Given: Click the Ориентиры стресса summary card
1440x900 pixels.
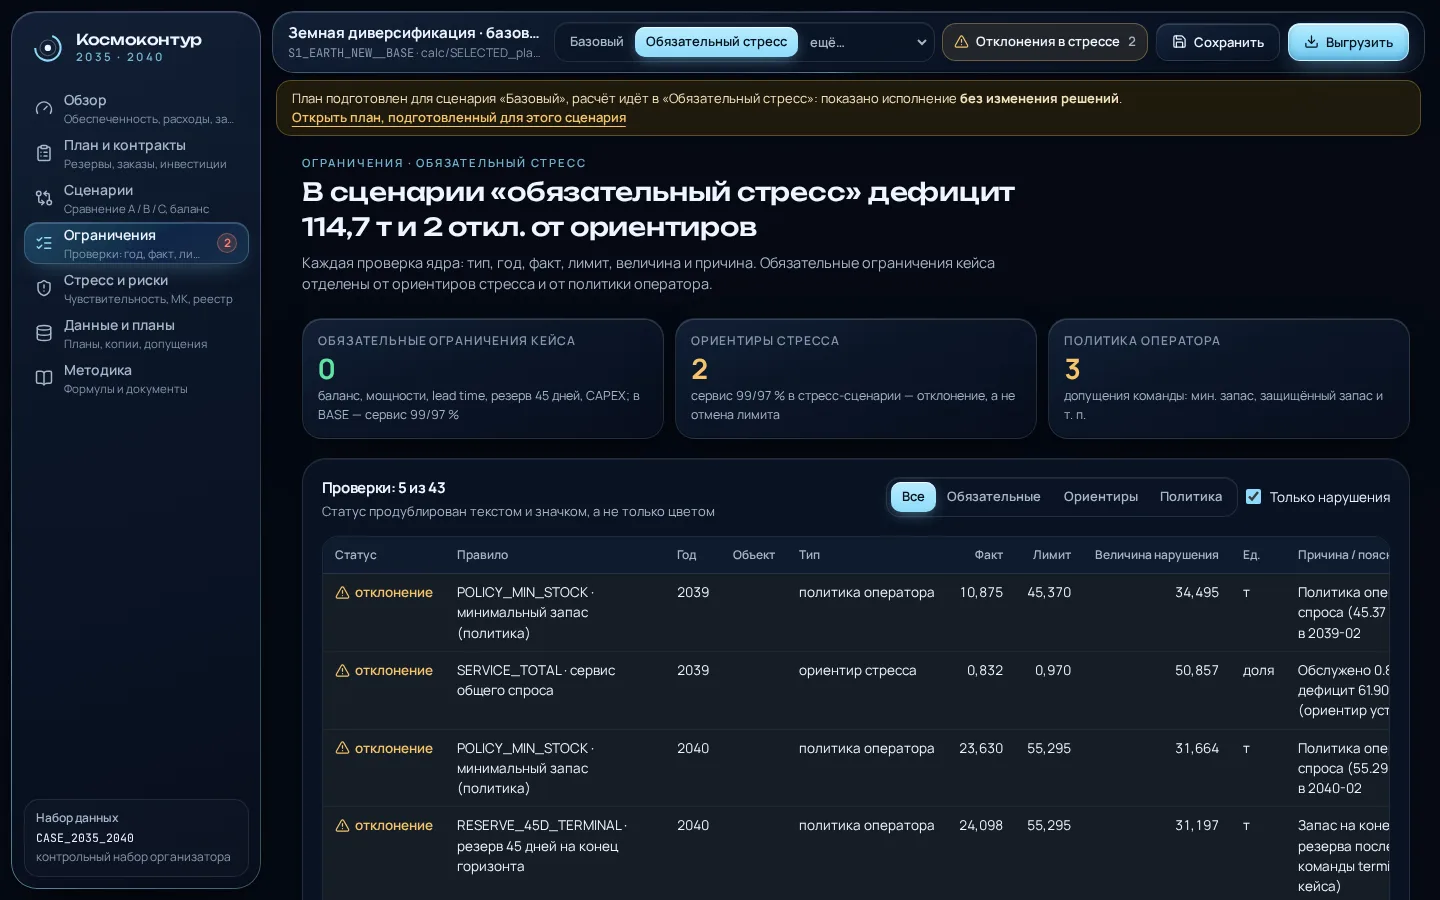Looking at the screenshot, I should click(x=856, y=379).
